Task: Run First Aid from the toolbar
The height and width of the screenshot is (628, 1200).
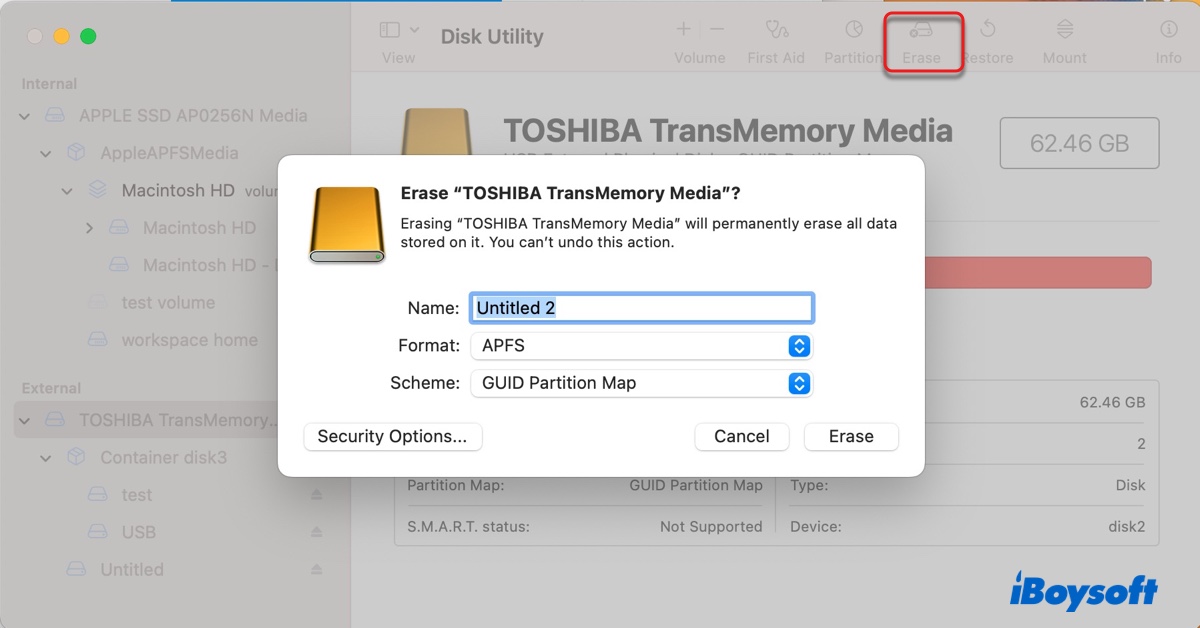Action: [776, 40]
